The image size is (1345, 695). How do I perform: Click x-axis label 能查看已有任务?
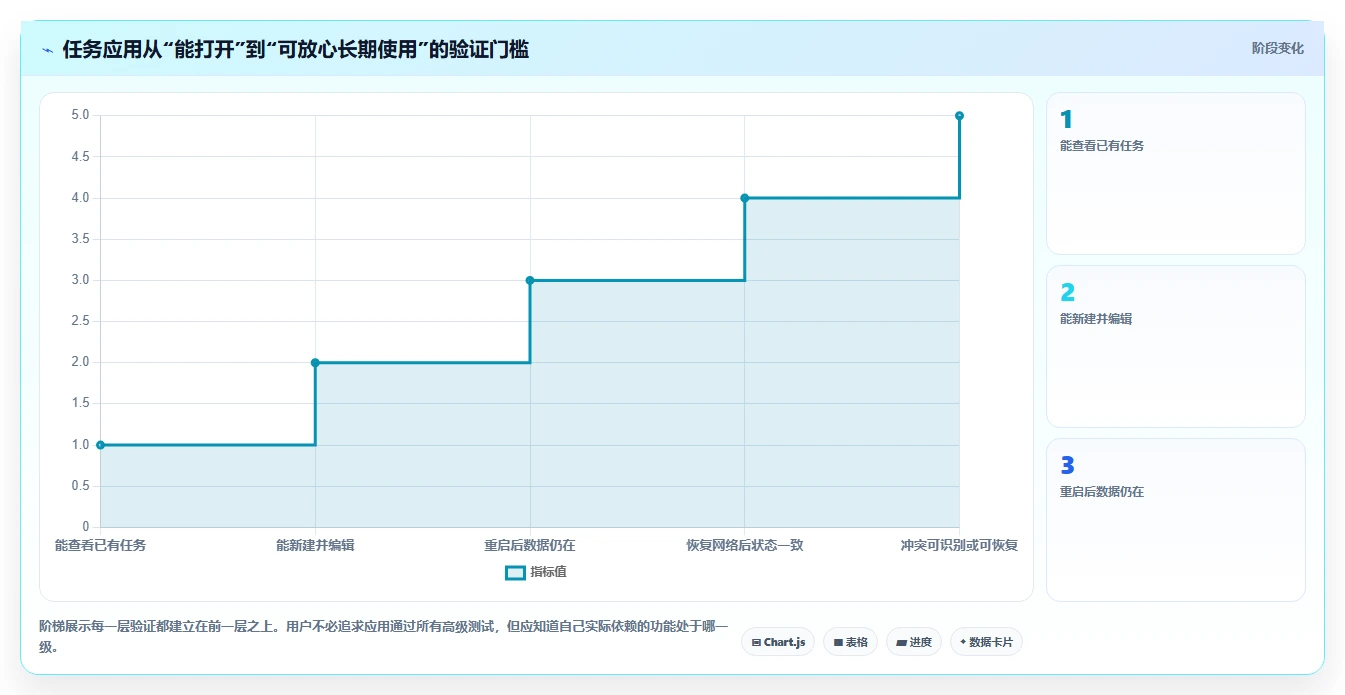click(x=100, y=546)
